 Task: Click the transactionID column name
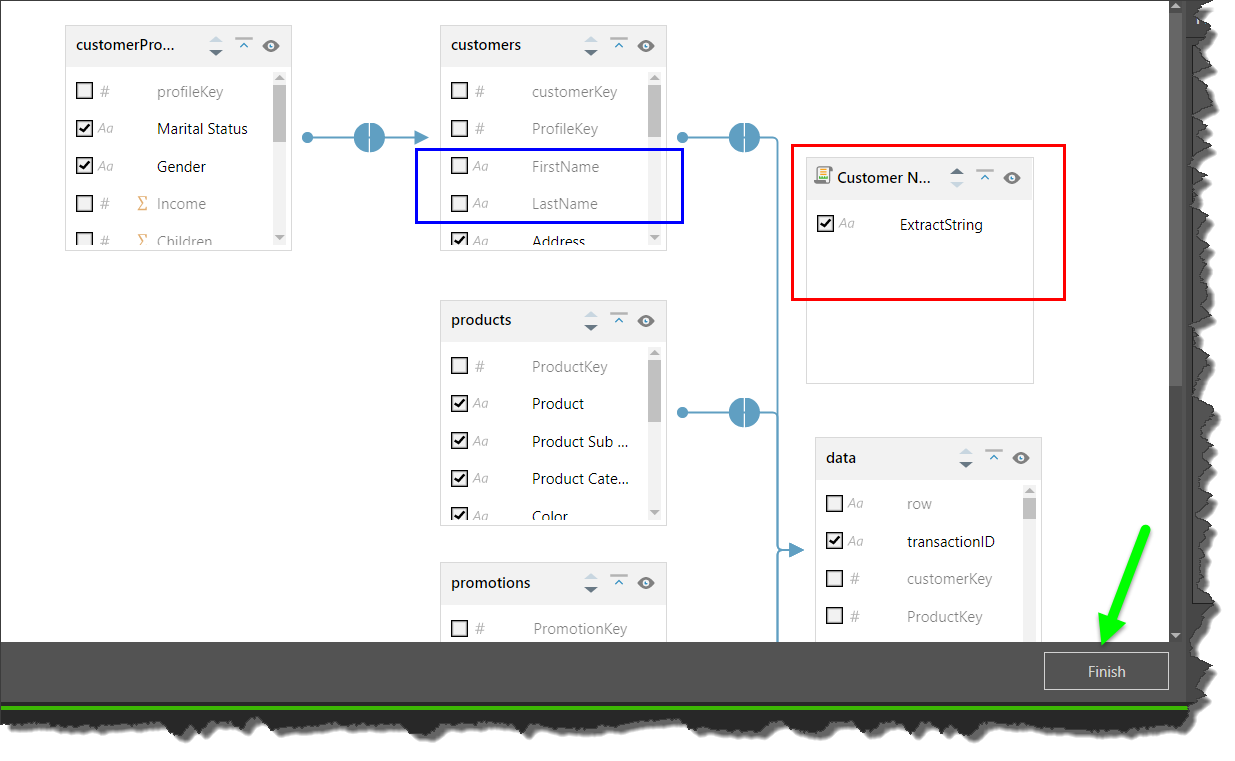tap(951, 542)
